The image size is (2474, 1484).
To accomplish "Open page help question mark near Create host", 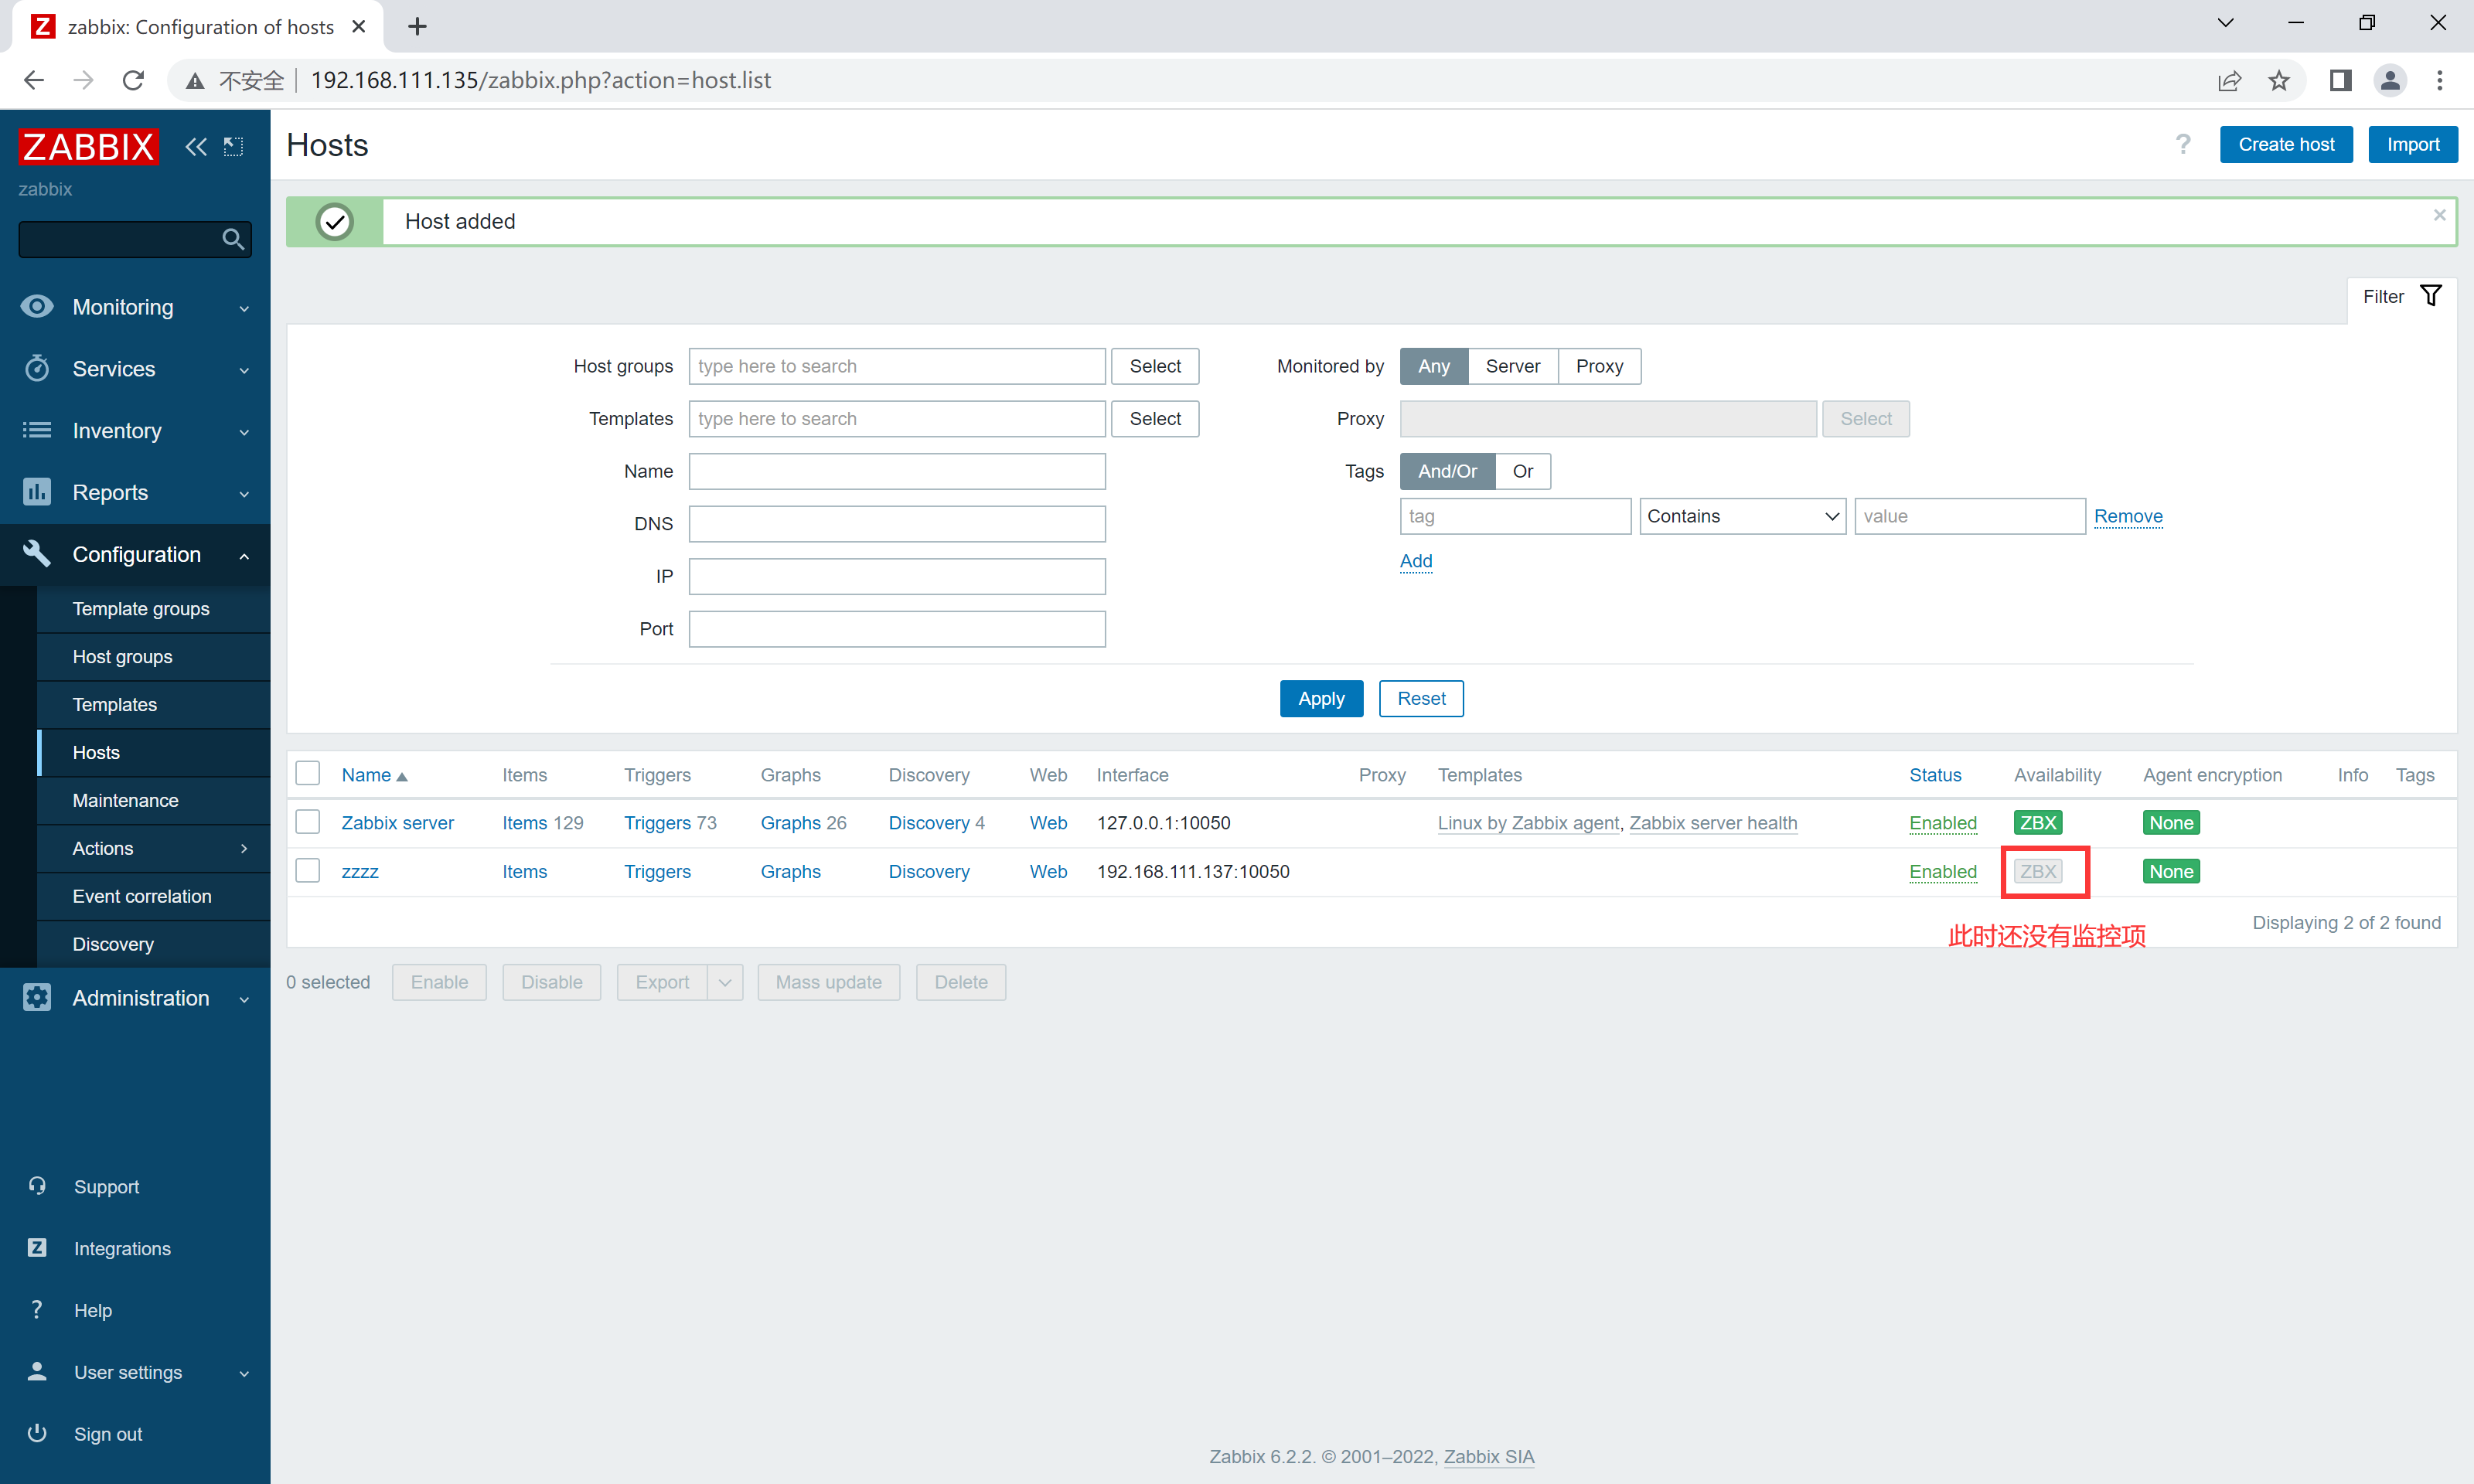I will 2183,144.
